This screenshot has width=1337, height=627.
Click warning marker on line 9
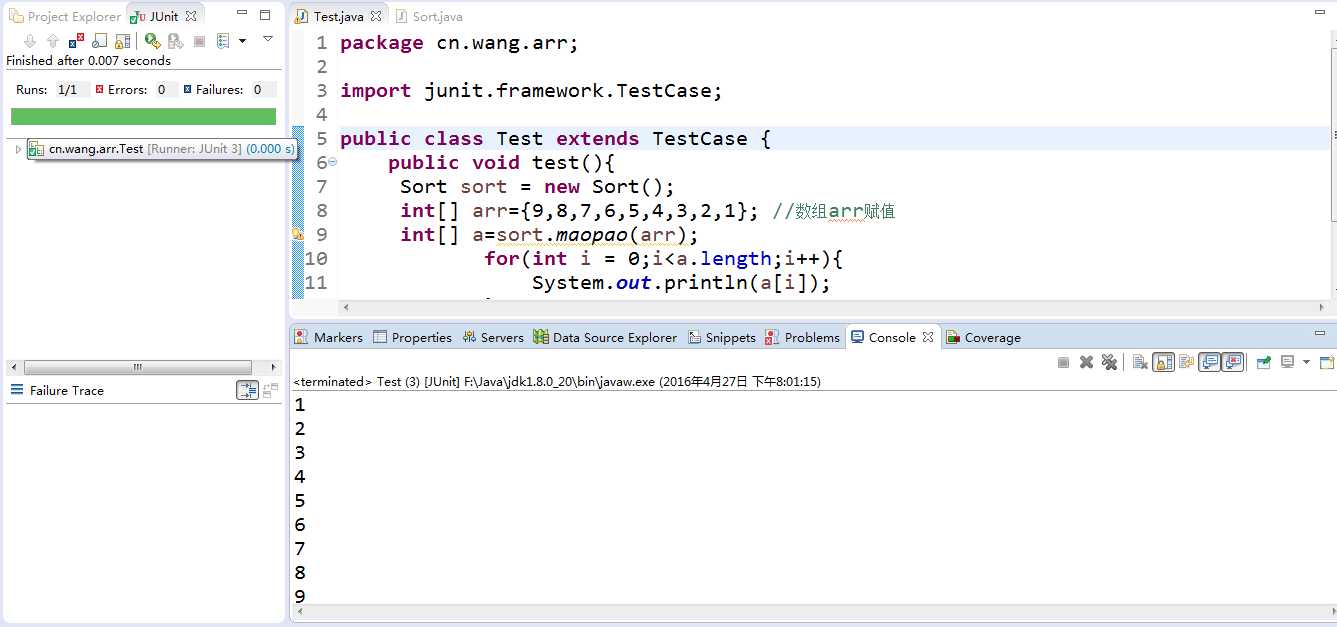tap(297, 233)
